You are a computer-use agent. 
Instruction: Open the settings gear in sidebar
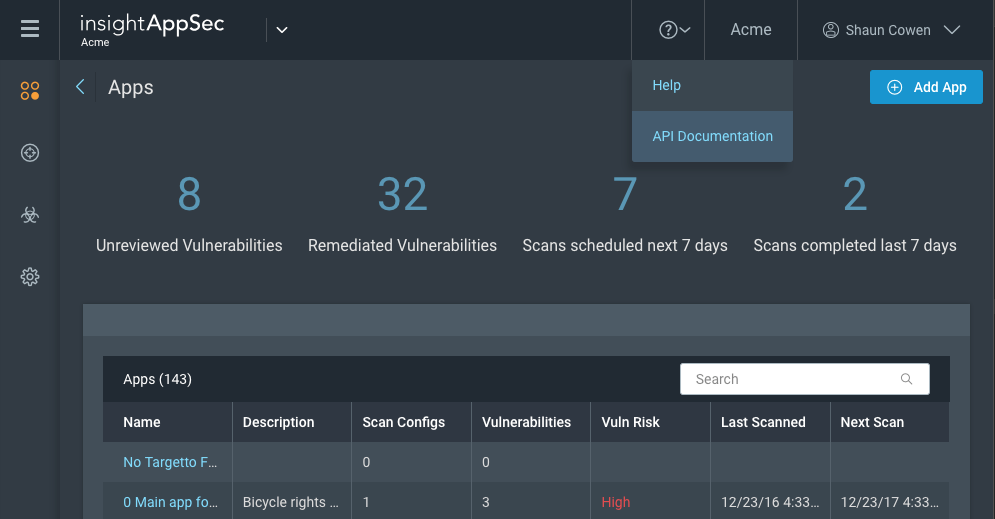[30, 277]
